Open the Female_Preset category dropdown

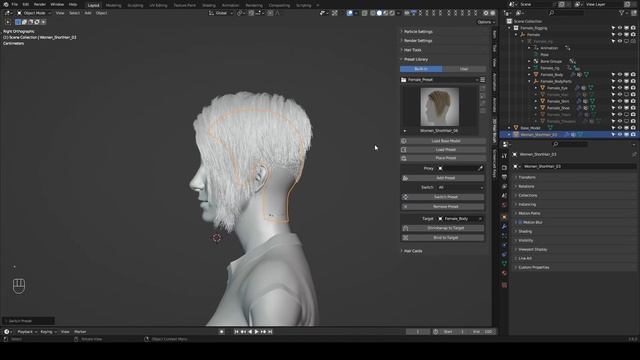pos(440,80)
